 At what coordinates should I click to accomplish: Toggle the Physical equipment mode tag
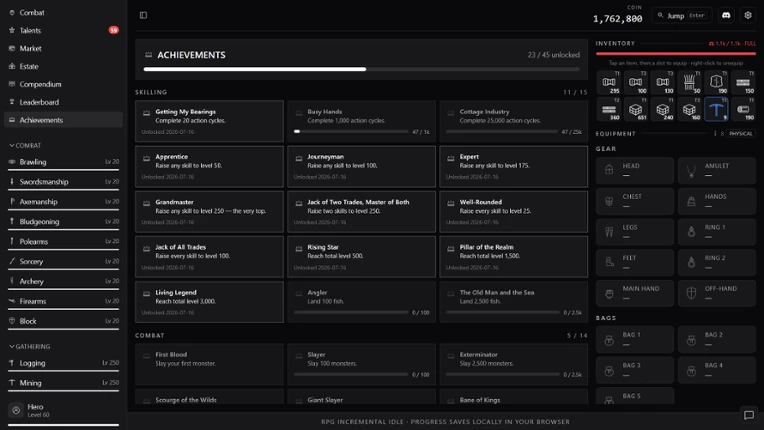[741, 133]
